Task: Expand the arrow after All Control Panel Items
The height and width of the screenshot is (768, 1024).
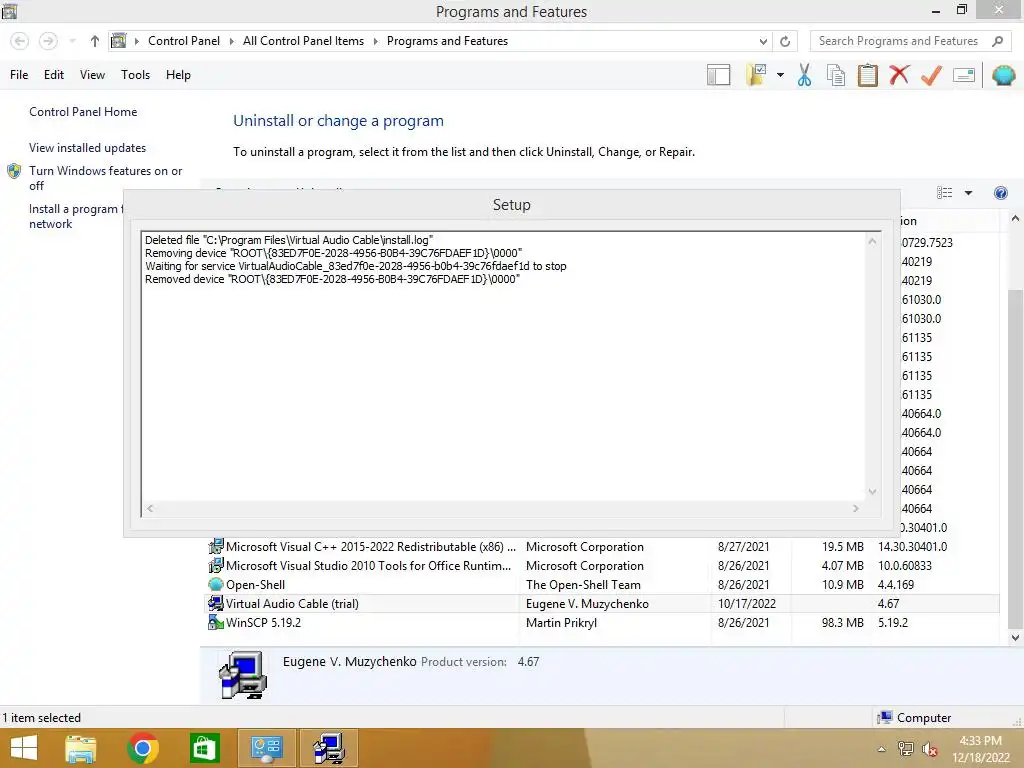Action: tap(376, 41)
